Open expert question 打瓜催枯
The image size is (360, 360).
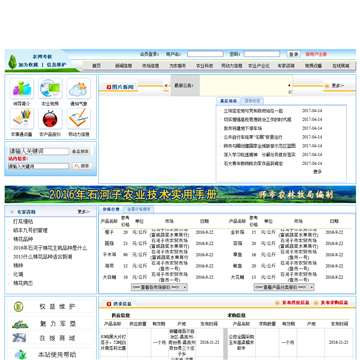tap(23, 221)
